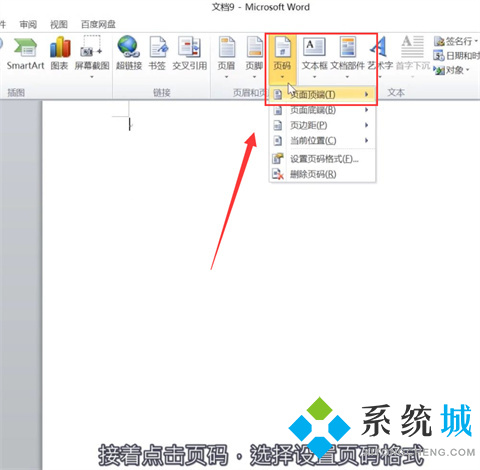Choose 页边距(P) from the menu
Viewport: 480px width, 470px height.
[322, 125]
